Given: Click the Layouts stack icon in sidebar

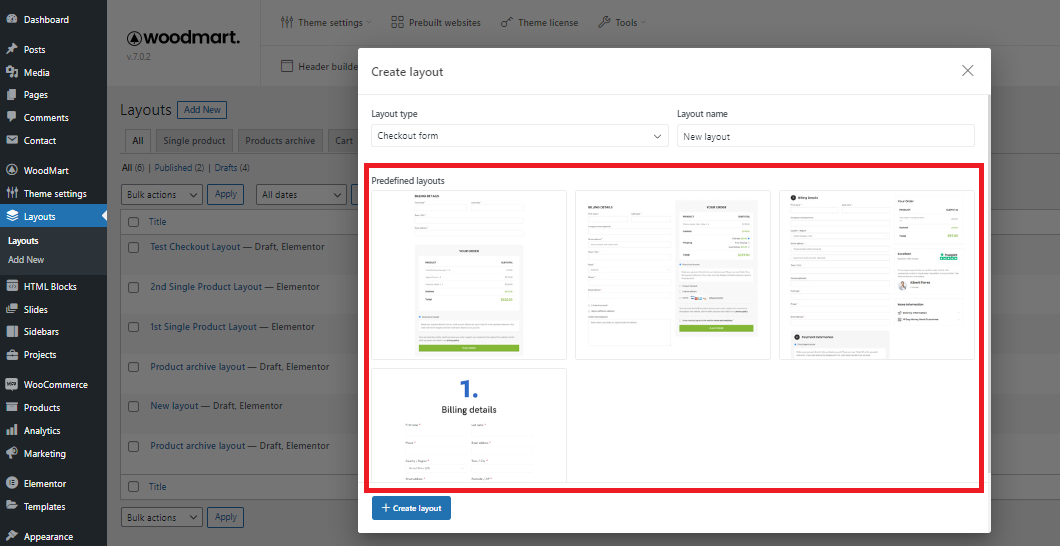Looking at the screenshot, I should point(11,216).
